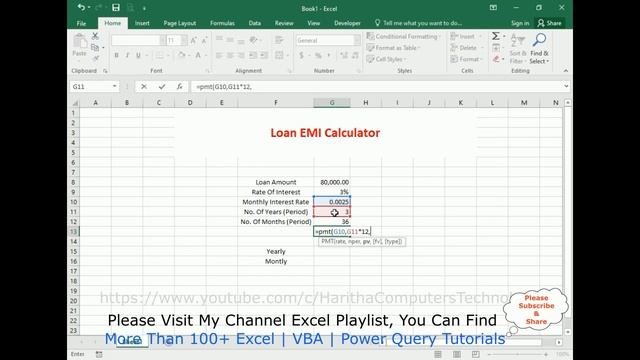The image size is (640, 360).
Task: Expand the formula bar
Action: tap(566, 87)
